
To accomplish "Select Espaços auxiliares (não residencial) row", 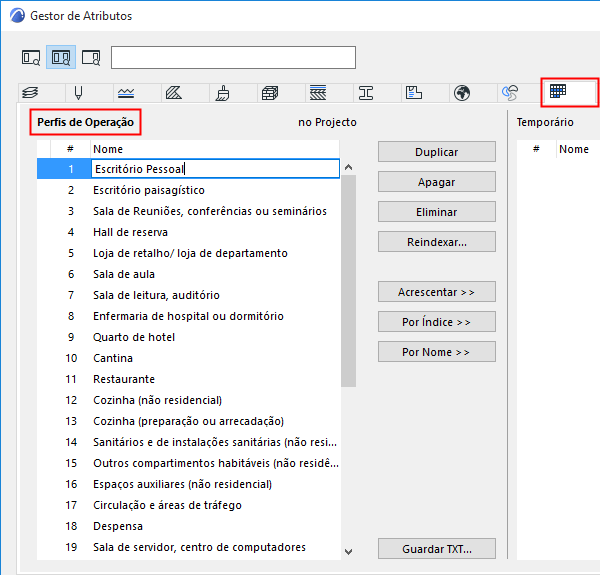I will pos(188,485).
